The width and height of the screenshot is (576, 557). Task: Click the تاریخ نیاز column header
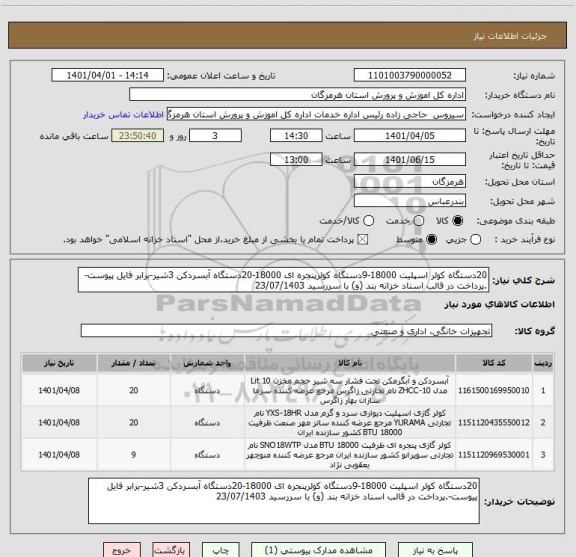[59, 363]
